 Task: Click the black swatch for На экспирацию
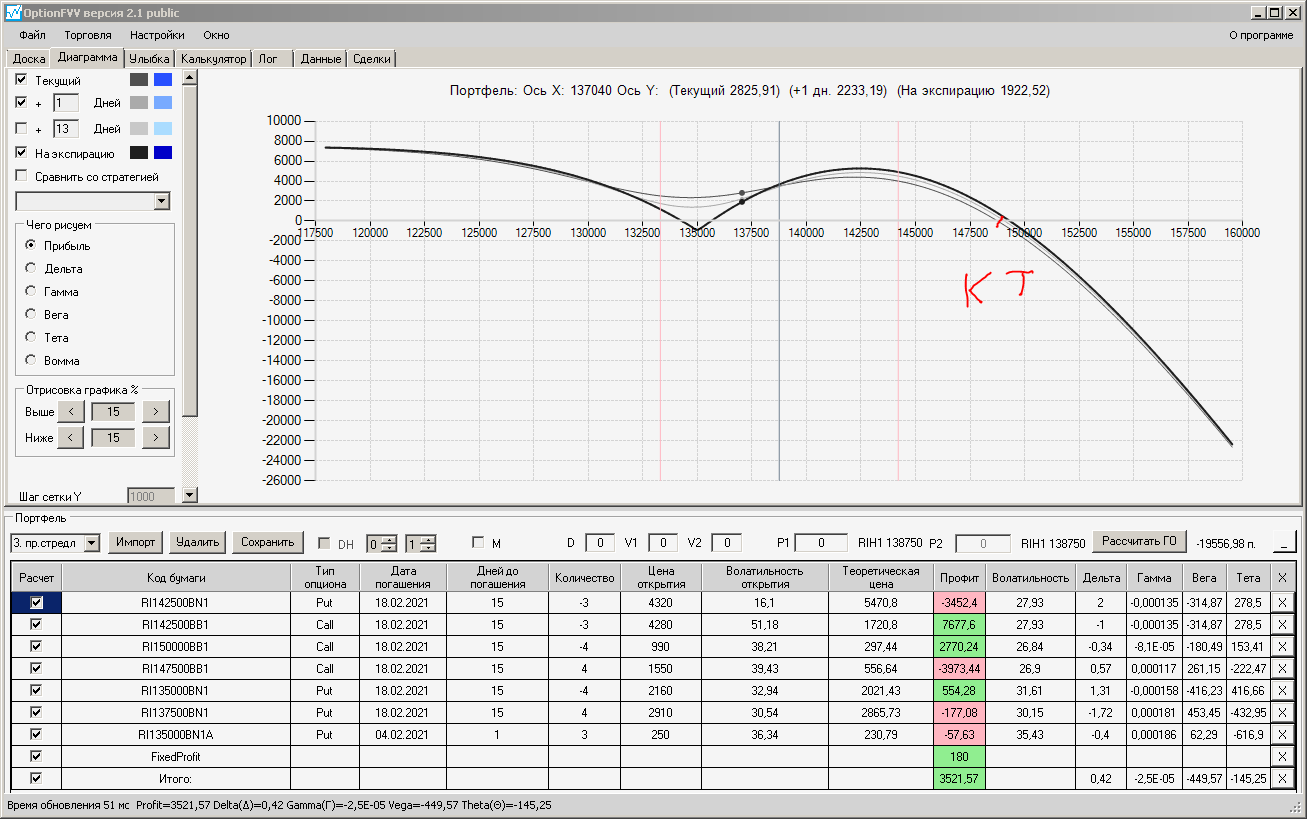[139, 153]
